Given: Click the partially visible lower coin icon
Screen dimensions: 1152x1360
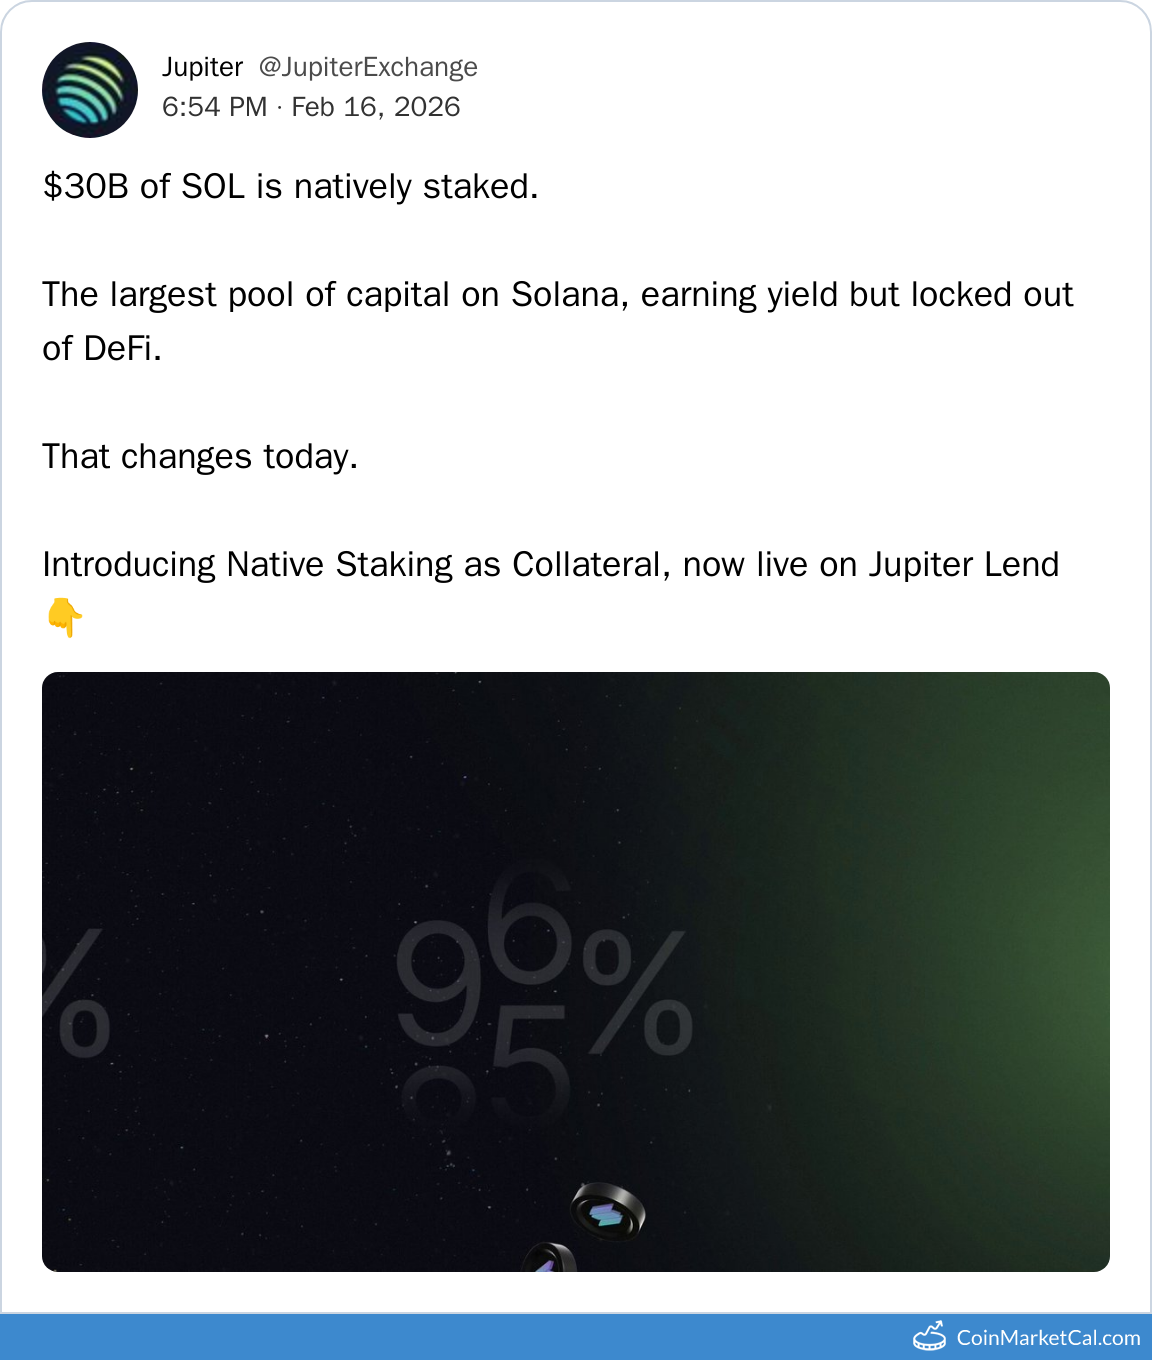Looking at the screenshot, I should tap(549, 1258).
